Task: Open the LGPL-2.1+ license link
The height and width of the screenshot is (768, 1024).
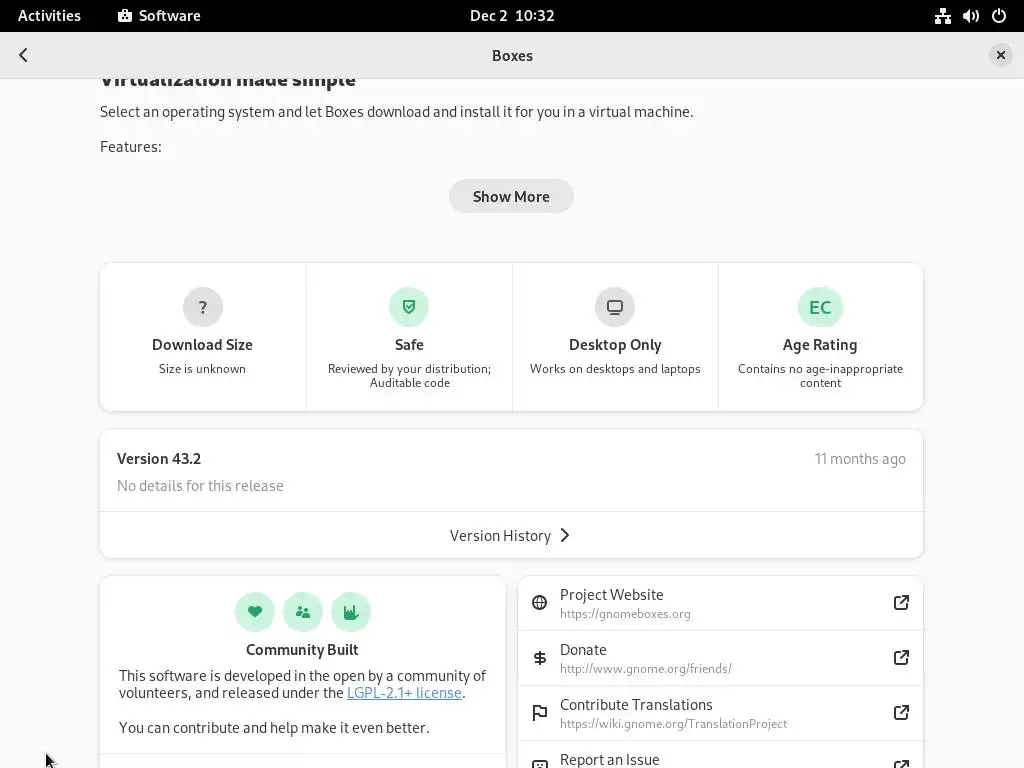Action: (404, 693)
